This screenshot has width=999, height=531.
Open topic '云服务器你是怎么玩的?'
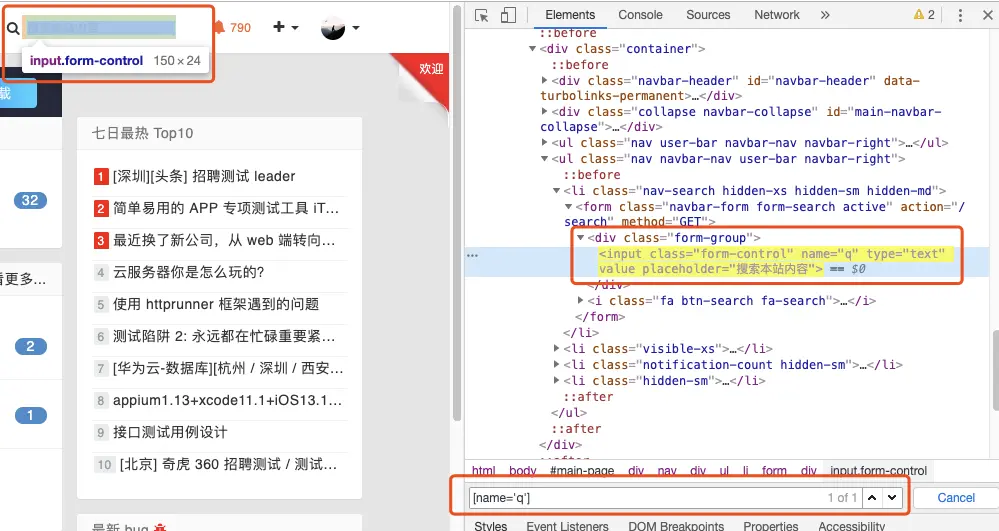pyautogui.click(x=189, y=272)
